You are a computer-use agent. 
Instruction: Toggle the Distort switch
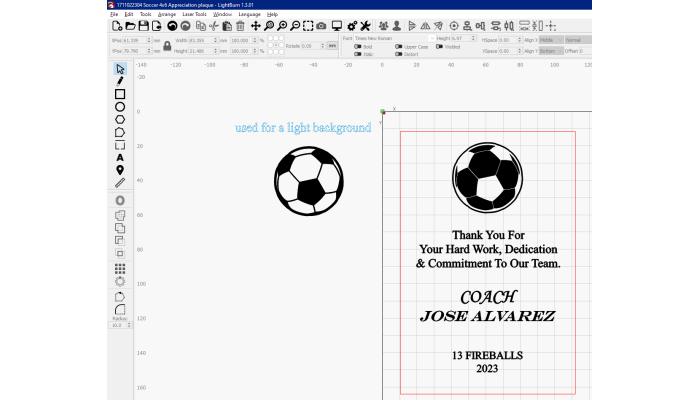pos(399,54)
